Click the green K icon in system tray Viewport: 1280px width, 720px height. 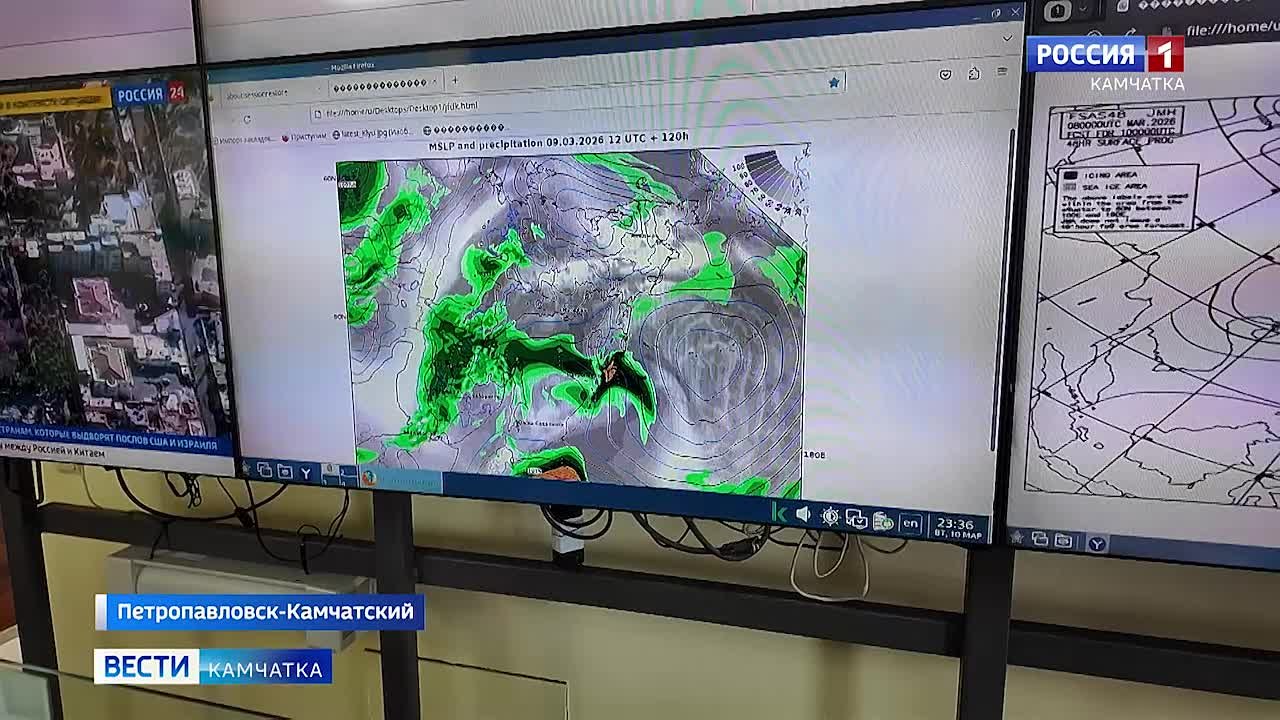[779, 513]
